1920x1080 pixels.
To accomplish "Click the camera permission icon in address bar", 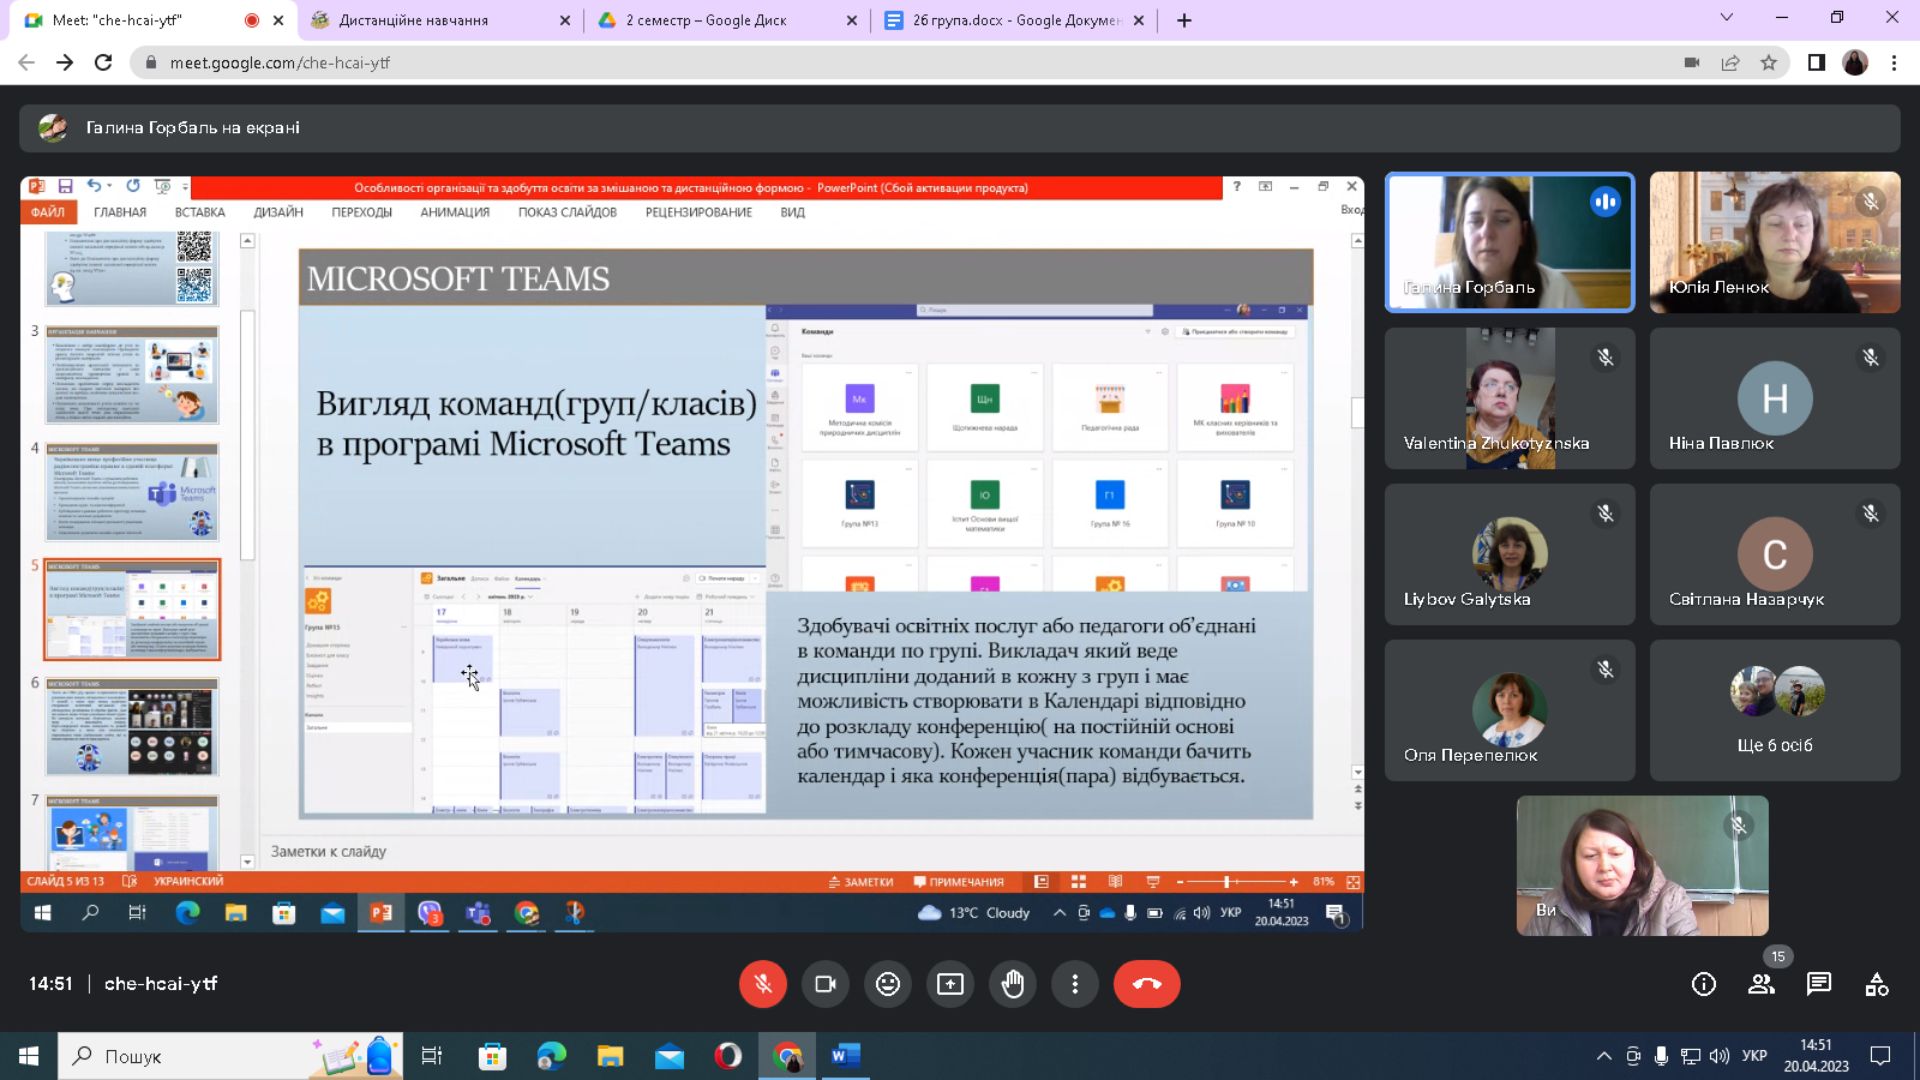I will pyautogui.click(x=1692, y=62).
